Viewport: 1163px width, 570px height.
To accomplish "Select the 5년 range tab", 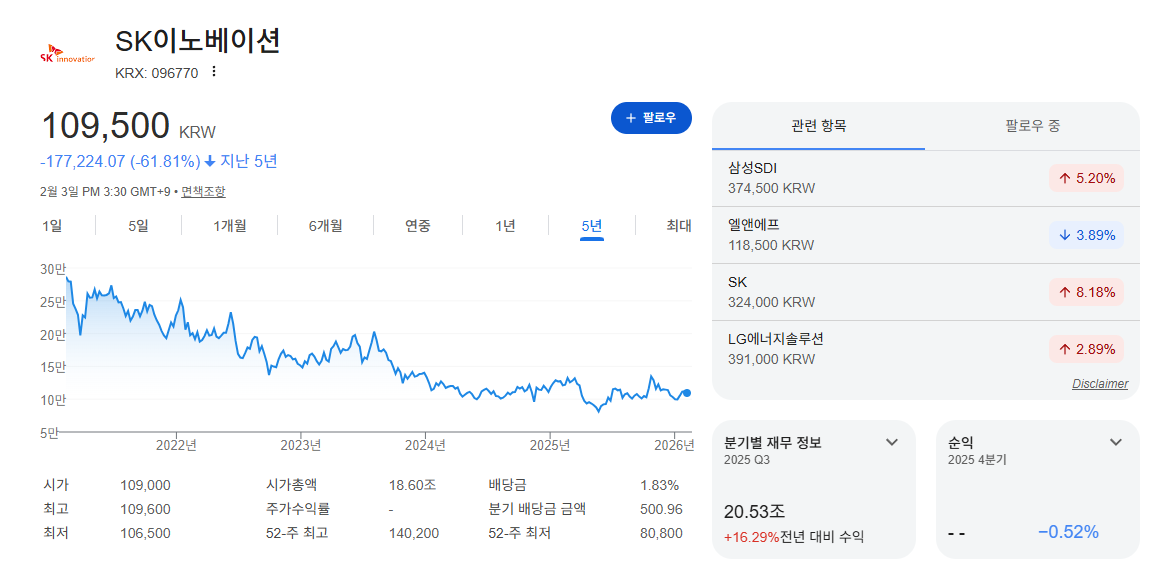I will [592, 226].
